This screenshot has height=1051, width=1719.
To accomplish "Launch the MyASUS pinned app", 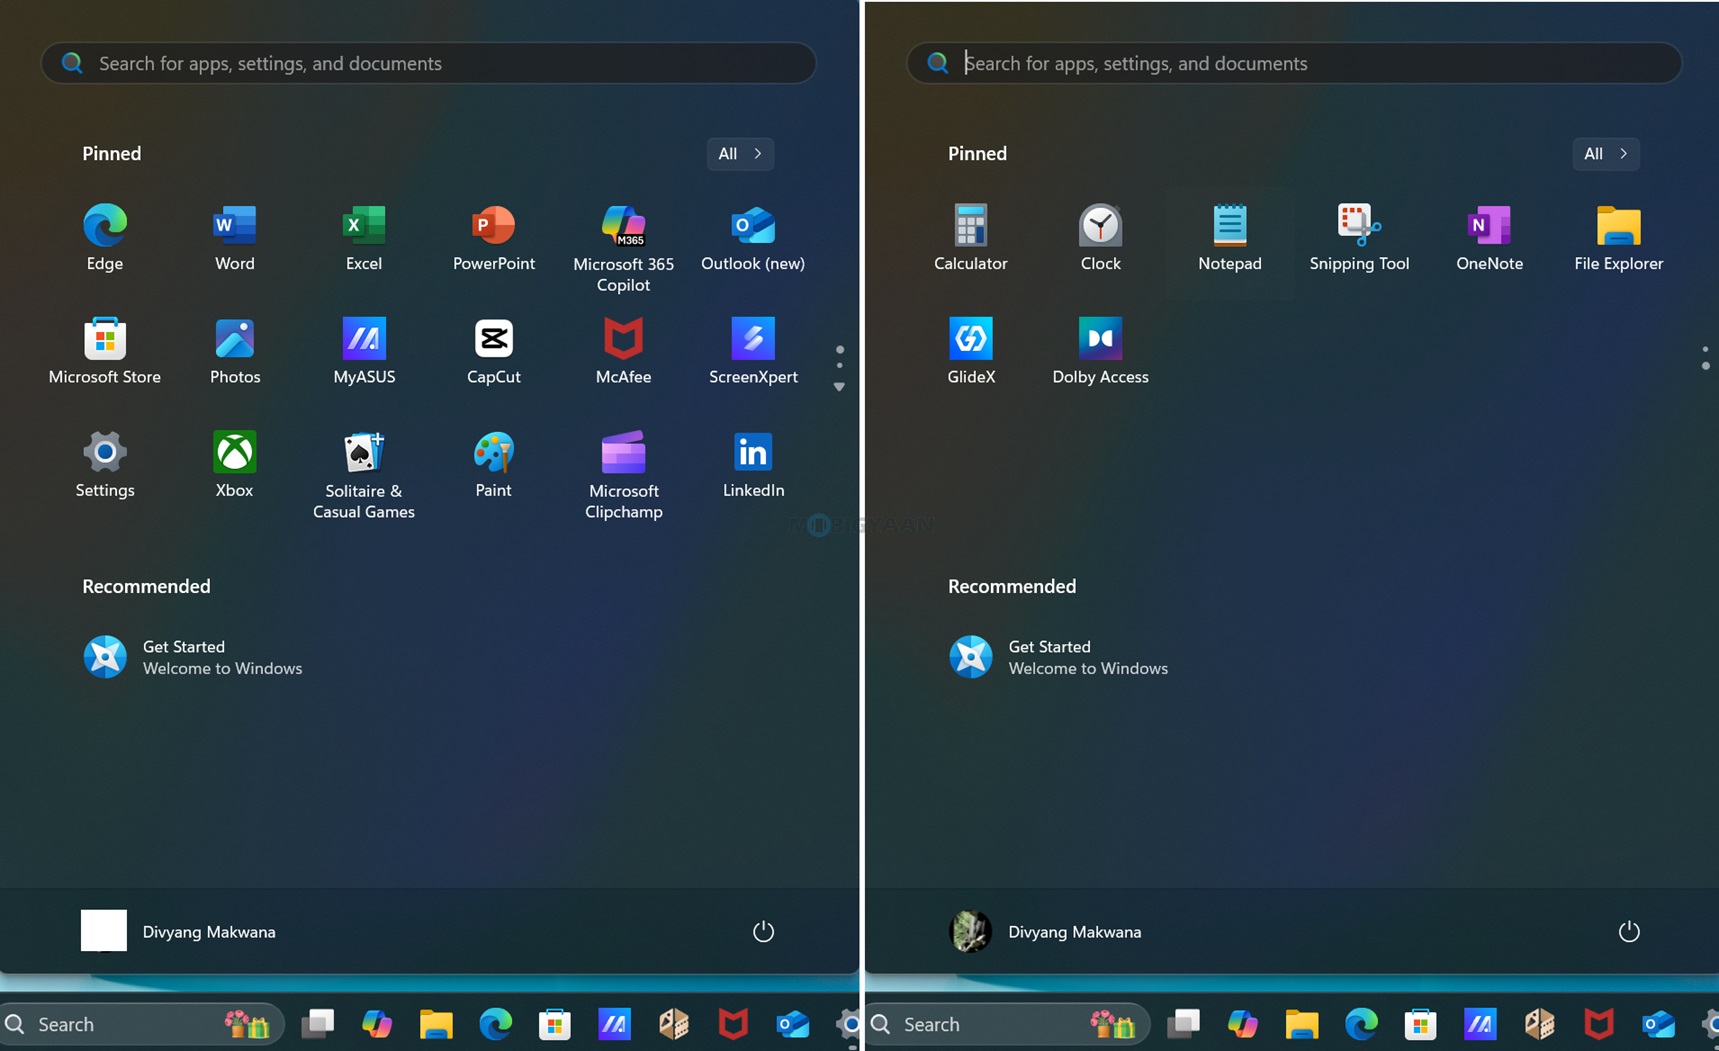I will [x=364, y=351].
